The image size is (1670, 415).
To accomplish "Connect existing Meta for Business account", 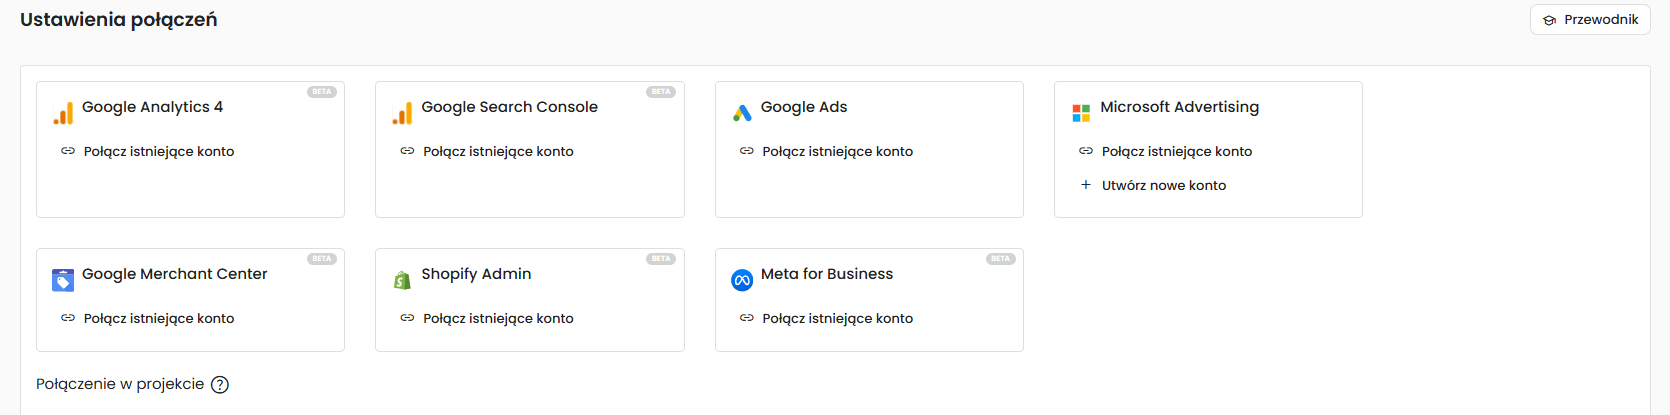I will [x=837, y=319].
